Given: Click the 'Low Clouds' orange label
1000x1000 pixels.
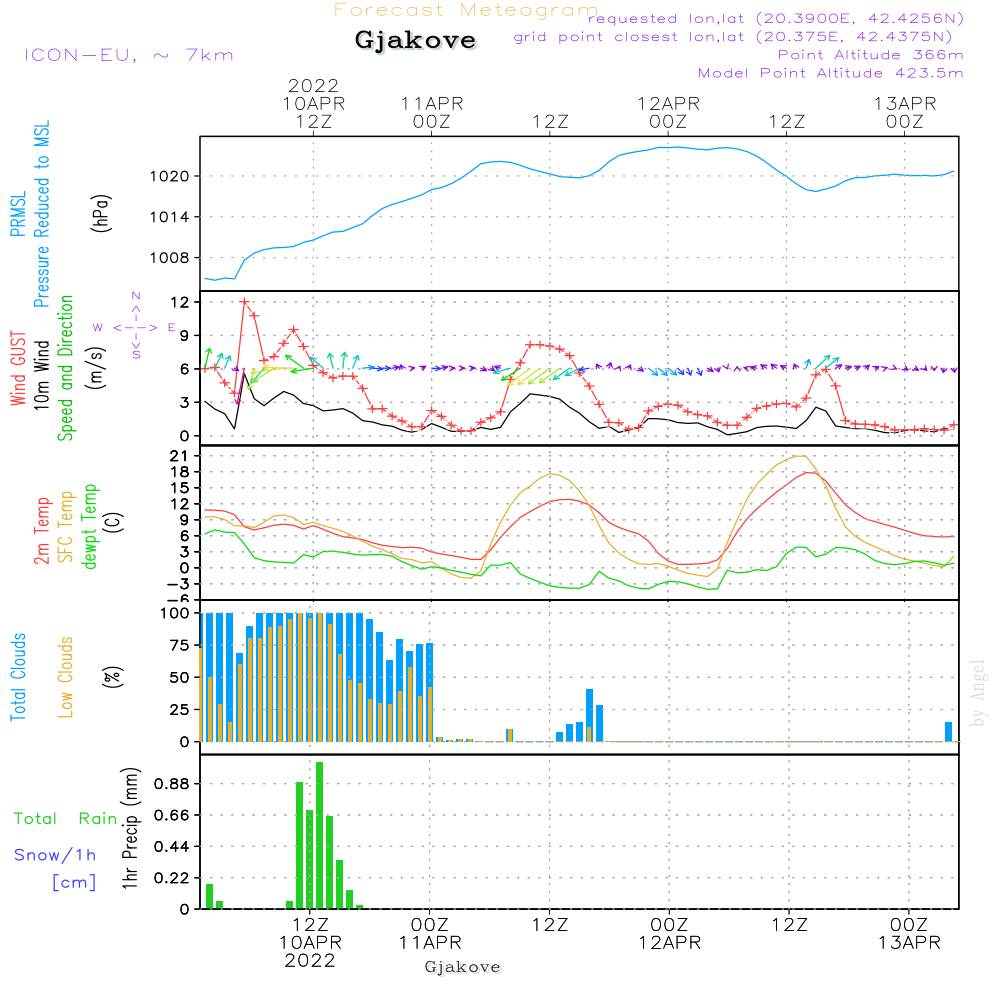Looking at the screenshot, I should click(x=66, y=677).
